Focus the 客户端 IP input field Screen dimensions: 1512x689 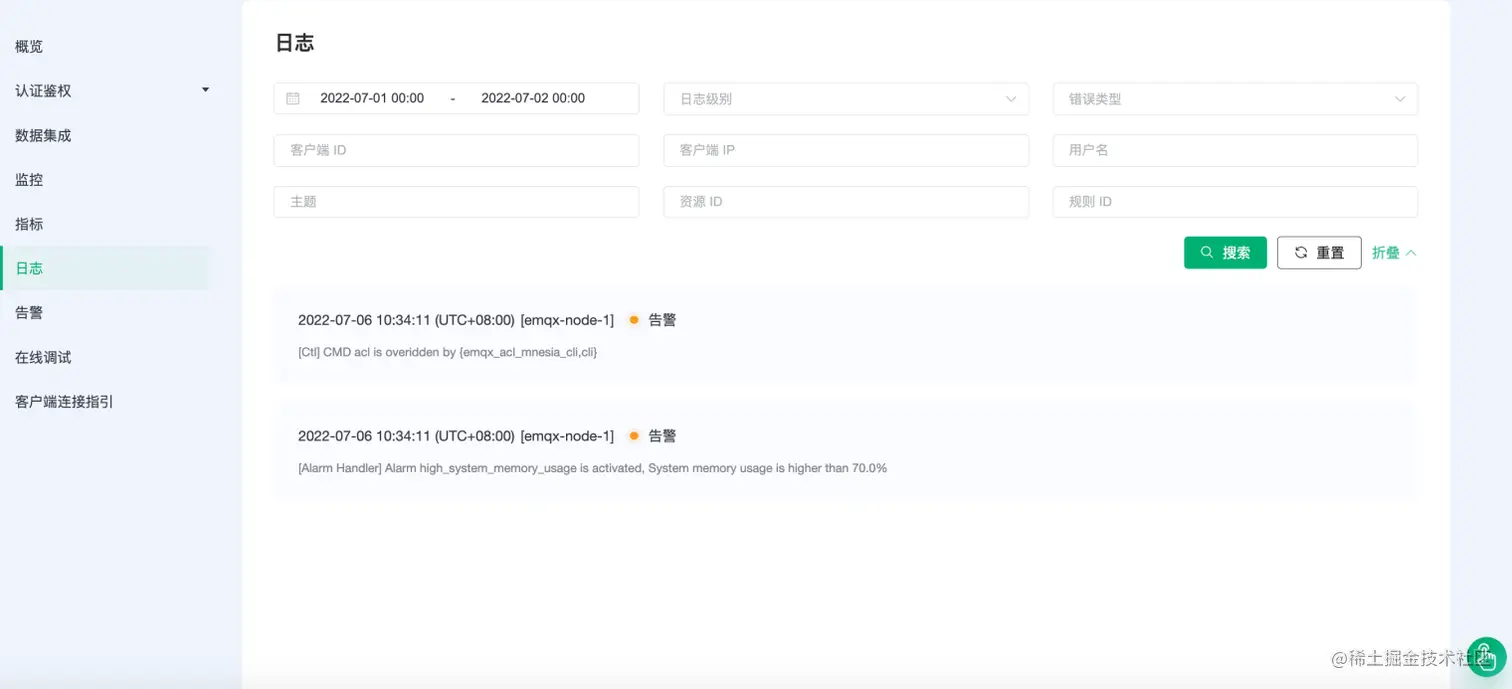click(846, 150)
